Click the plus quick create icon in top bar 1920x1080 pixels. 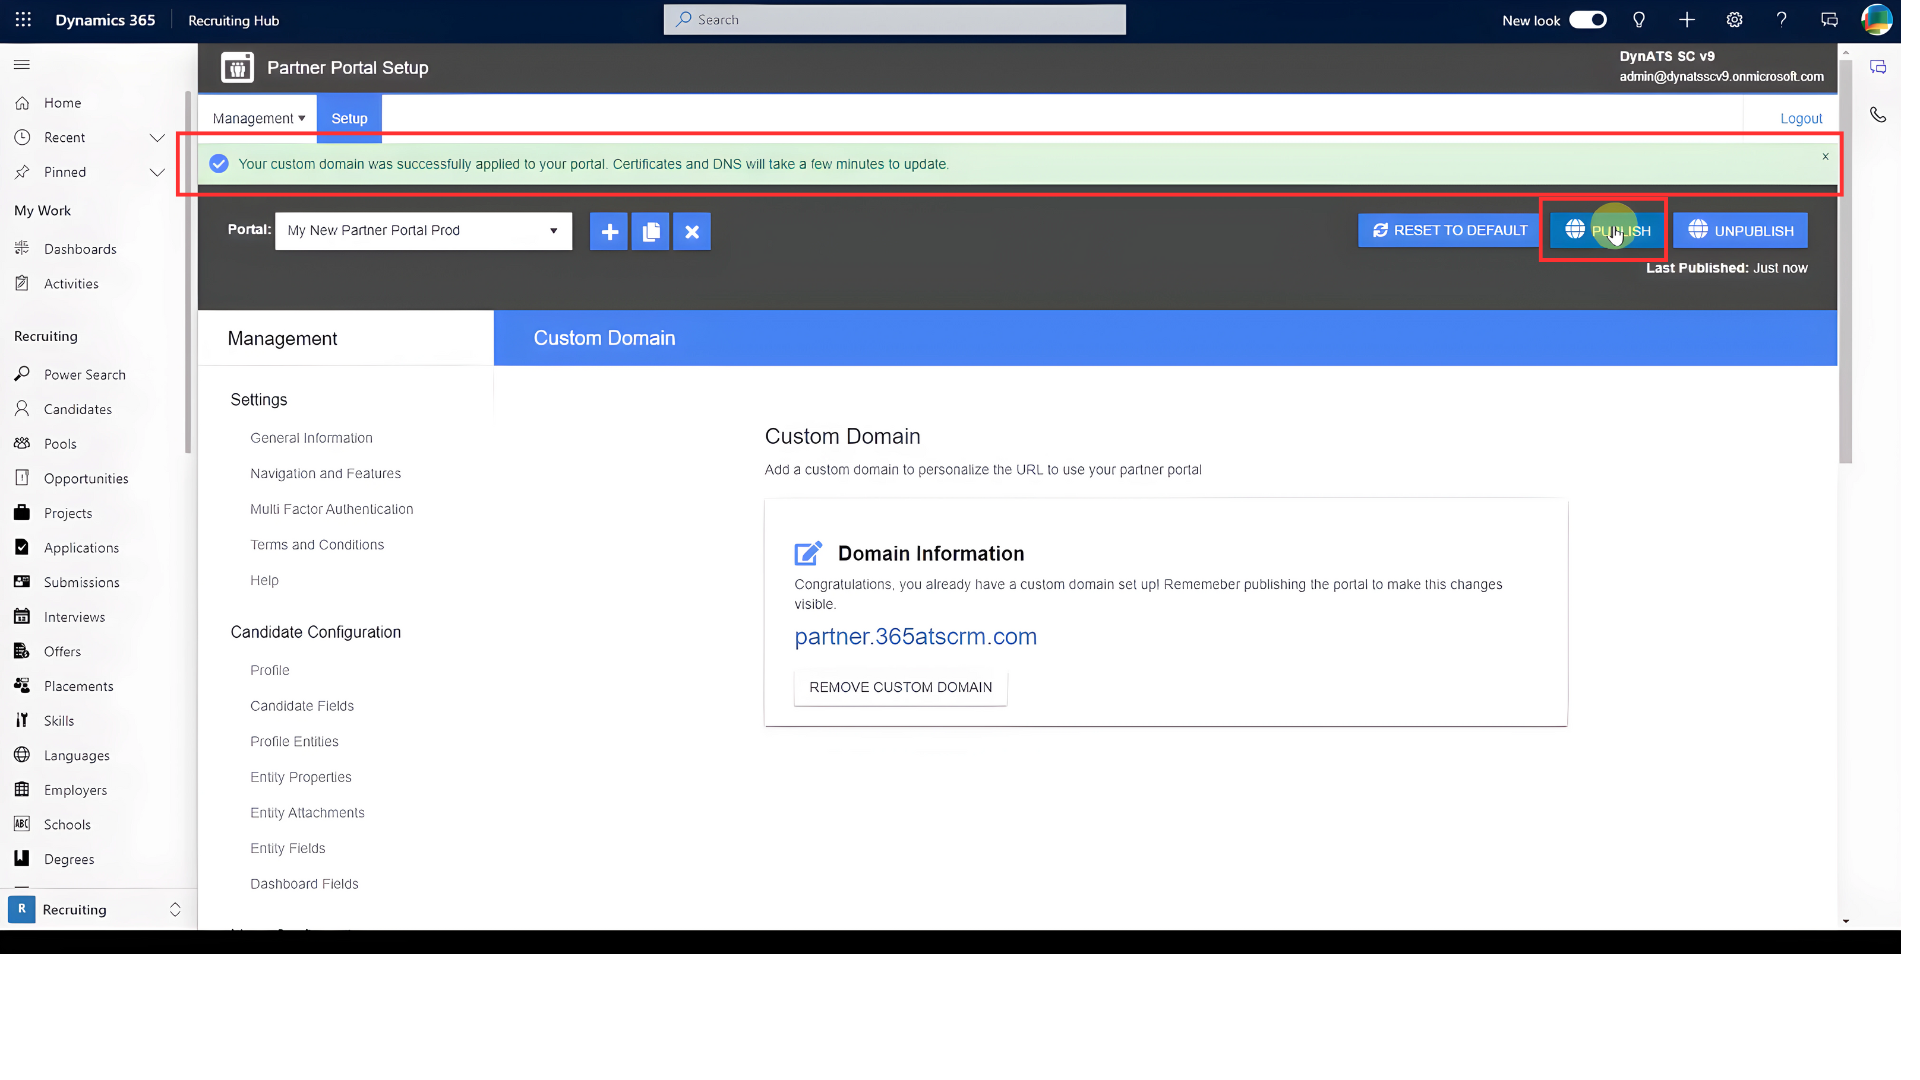tap(1687, 20)
